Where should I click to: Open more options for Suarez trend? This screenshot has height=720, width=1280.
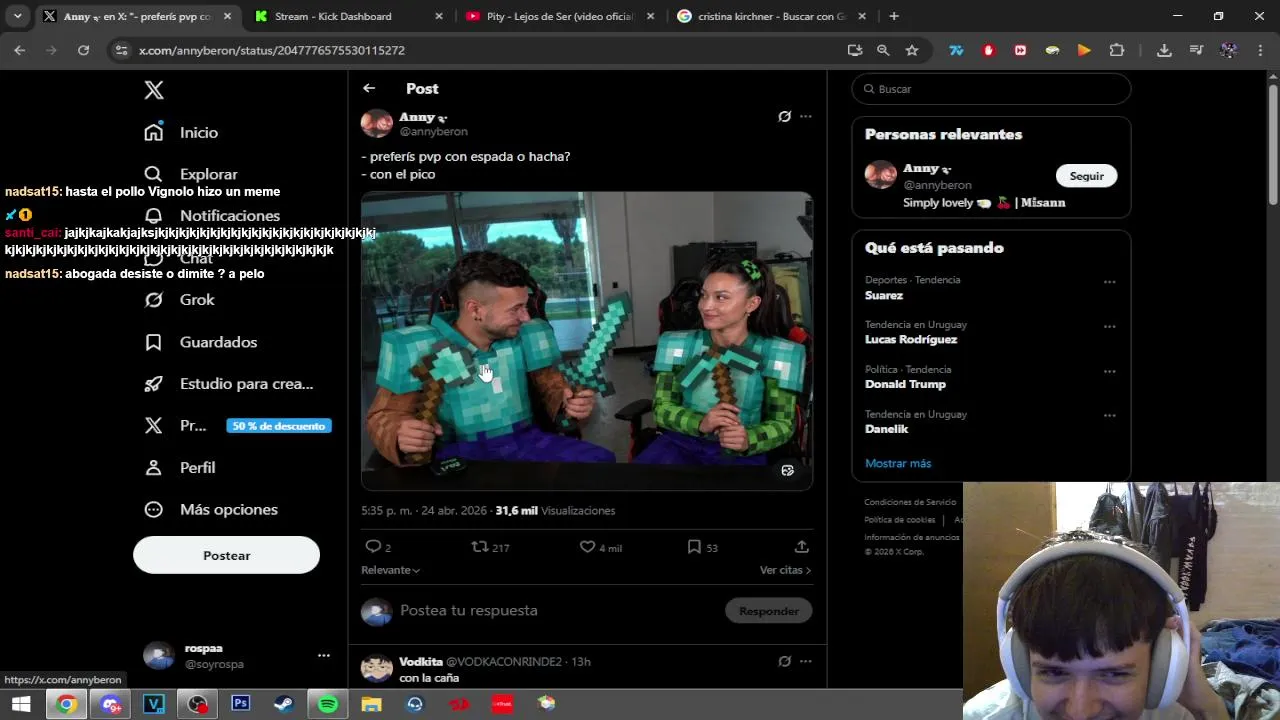pyautogui.click(x=1109, y=282)
